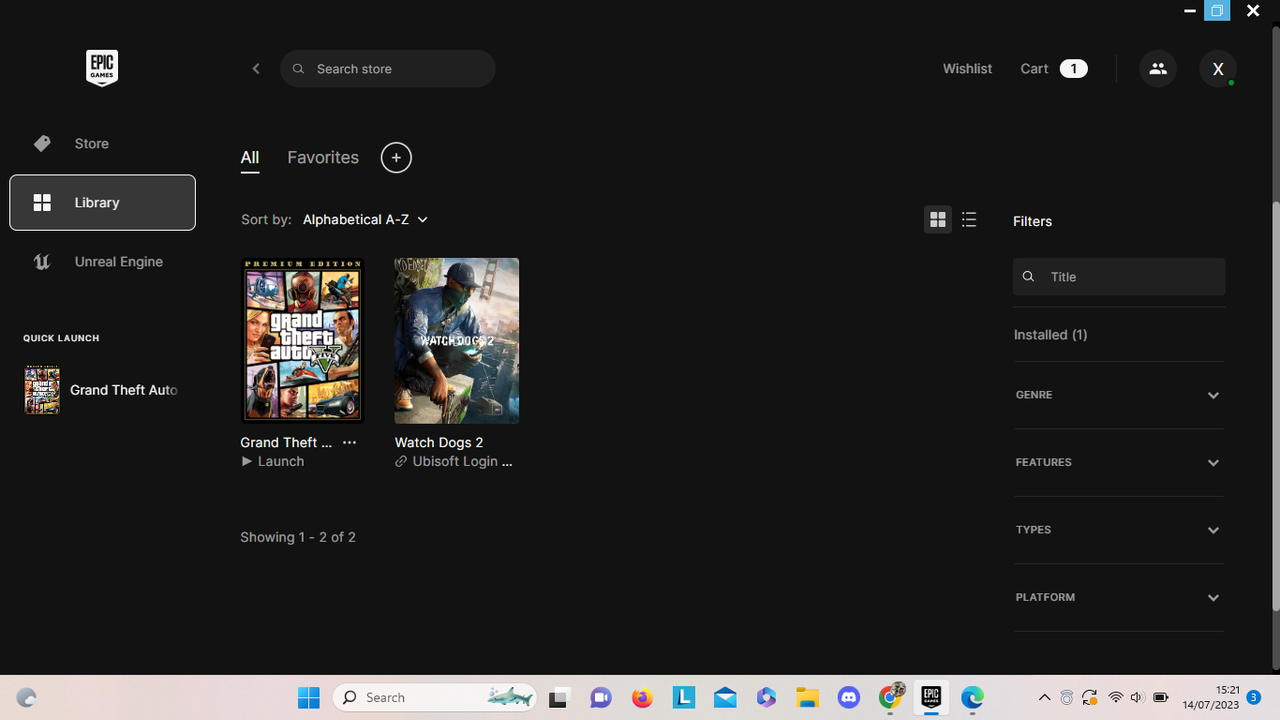
Task: Open the Mail app from taskbar
Action: [x=725, y=697]
